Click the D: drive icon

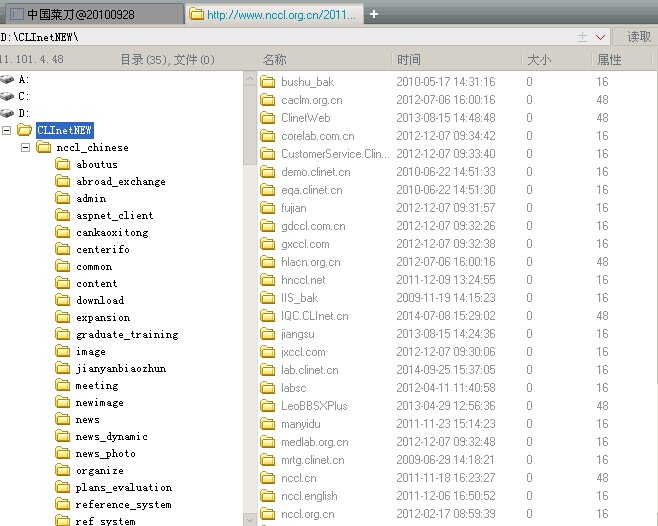[x=7, y=113]
